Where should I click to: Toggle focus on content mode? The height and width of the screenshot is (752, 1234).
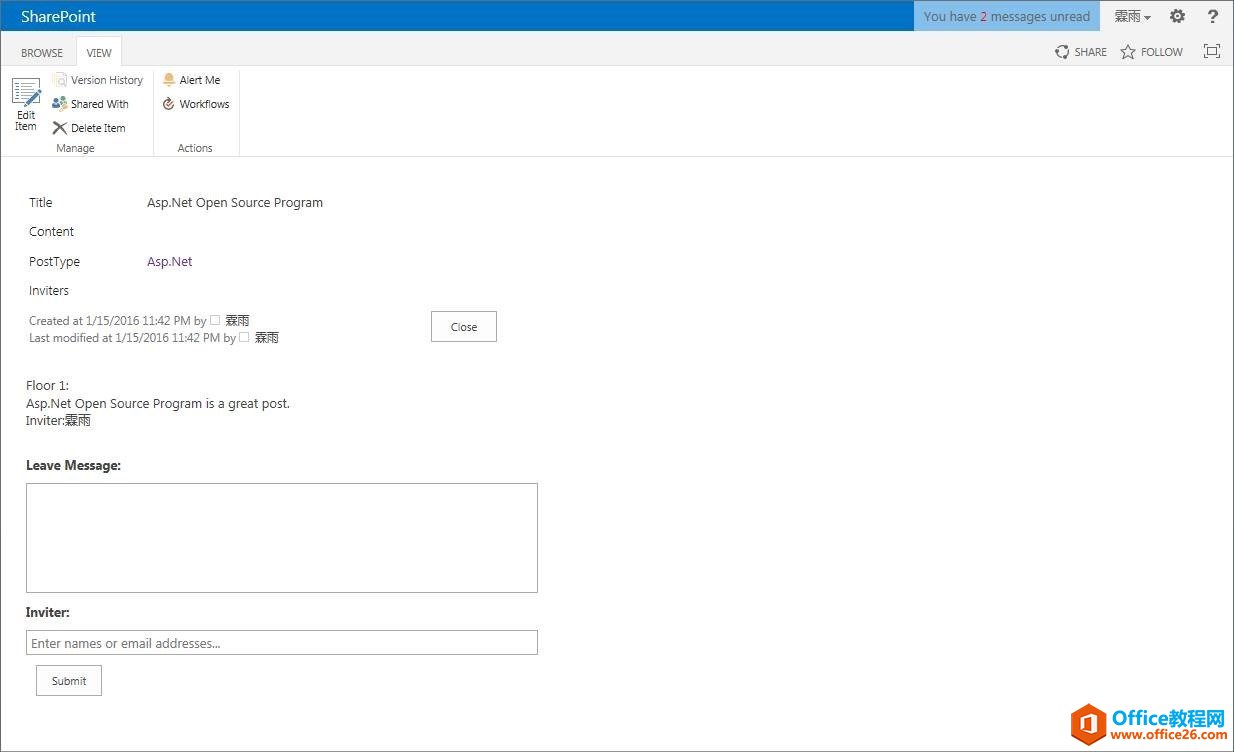point(1211,52)
